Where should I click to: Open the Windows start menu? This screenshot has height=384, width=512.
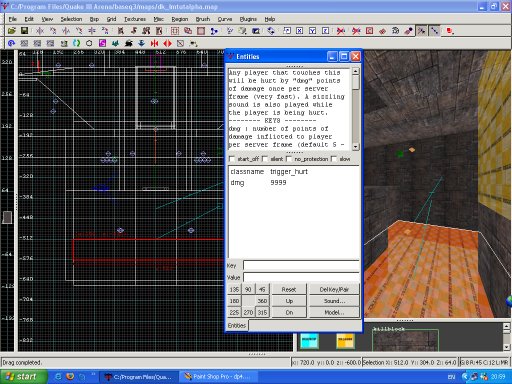[23, 377]
